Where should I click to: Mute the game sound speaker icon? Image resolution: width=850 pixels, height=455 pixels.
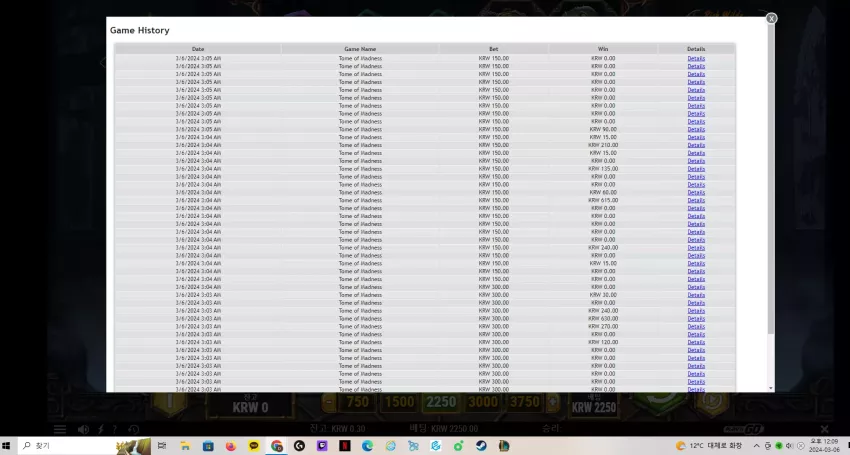point(83,429)
